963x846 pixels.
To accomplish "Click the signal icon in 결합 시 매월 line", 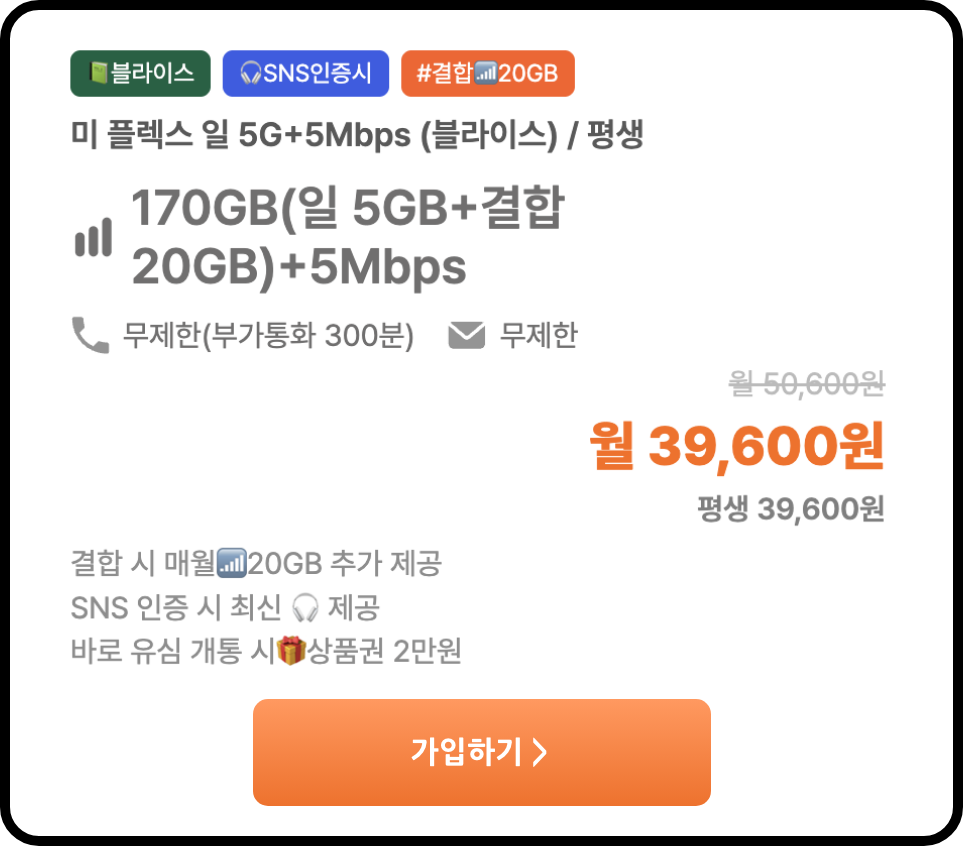I will [x=232, y=563].
